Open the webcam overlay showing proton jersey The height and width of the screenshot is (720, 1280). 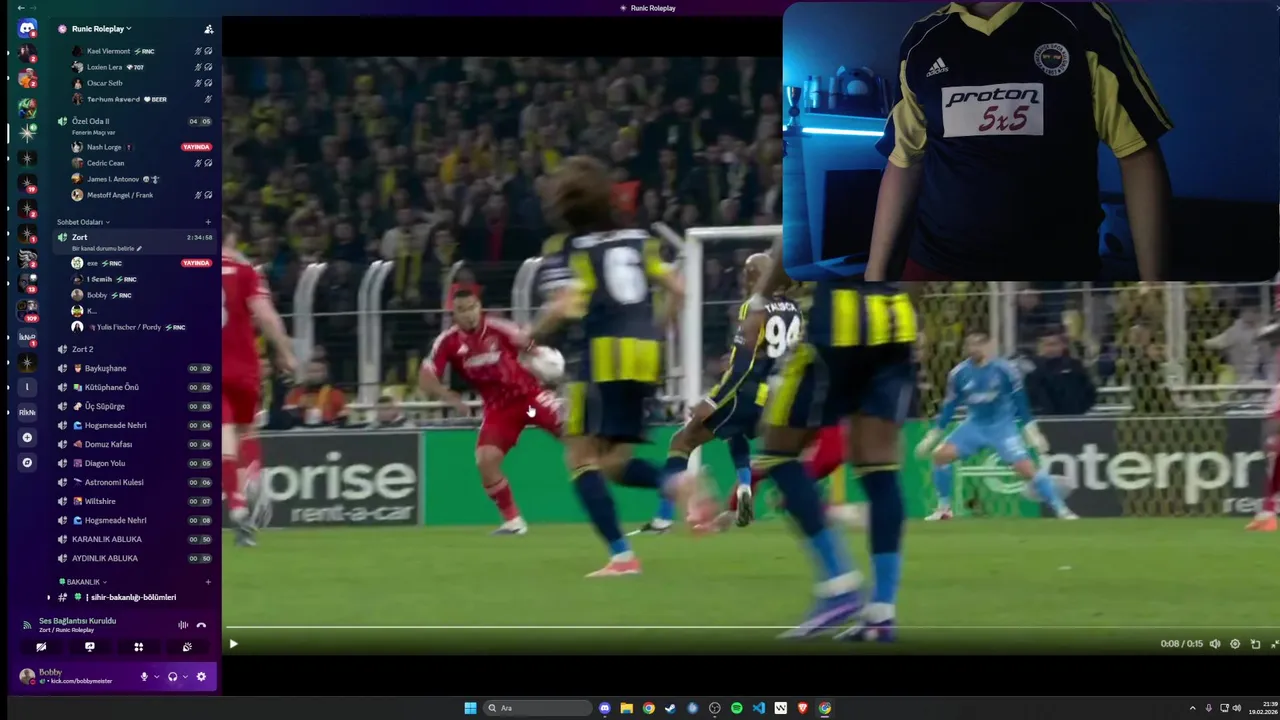(1031, 141)
